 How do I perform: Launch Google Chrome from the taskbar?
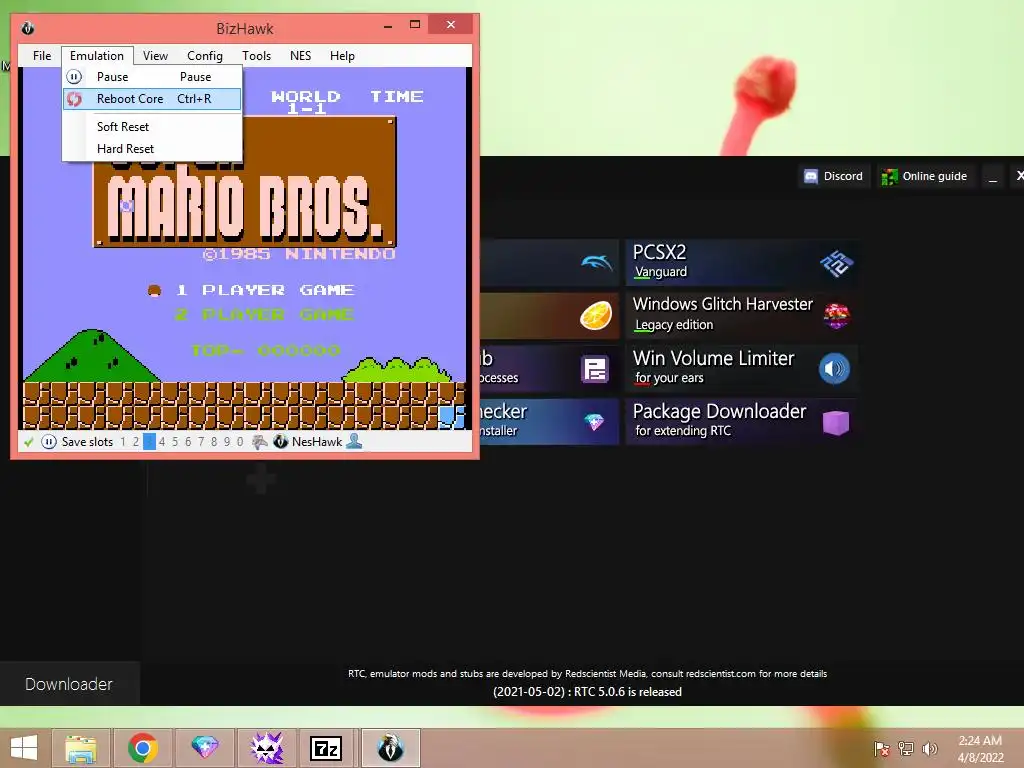[x=143, y=748]
